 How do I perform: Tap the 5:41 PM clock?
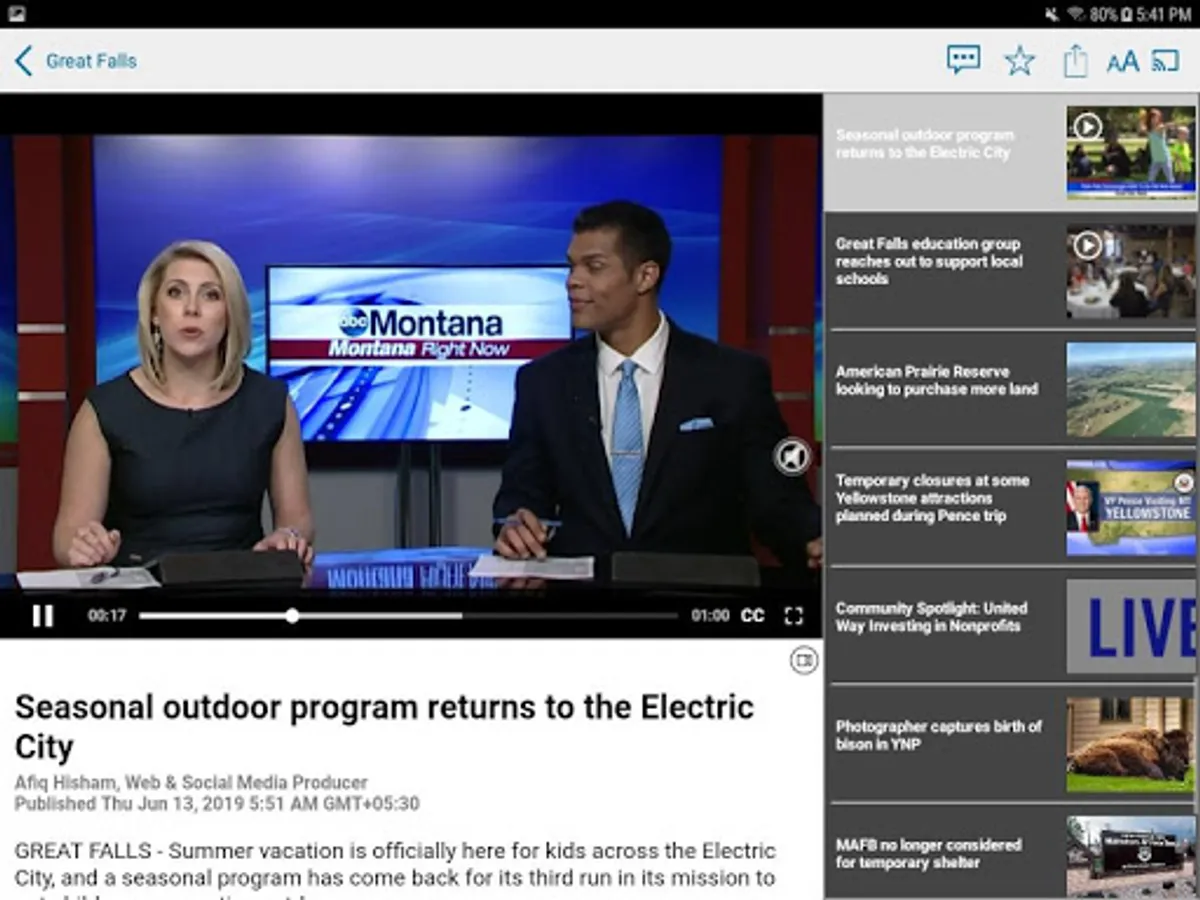pos(1164,14)
